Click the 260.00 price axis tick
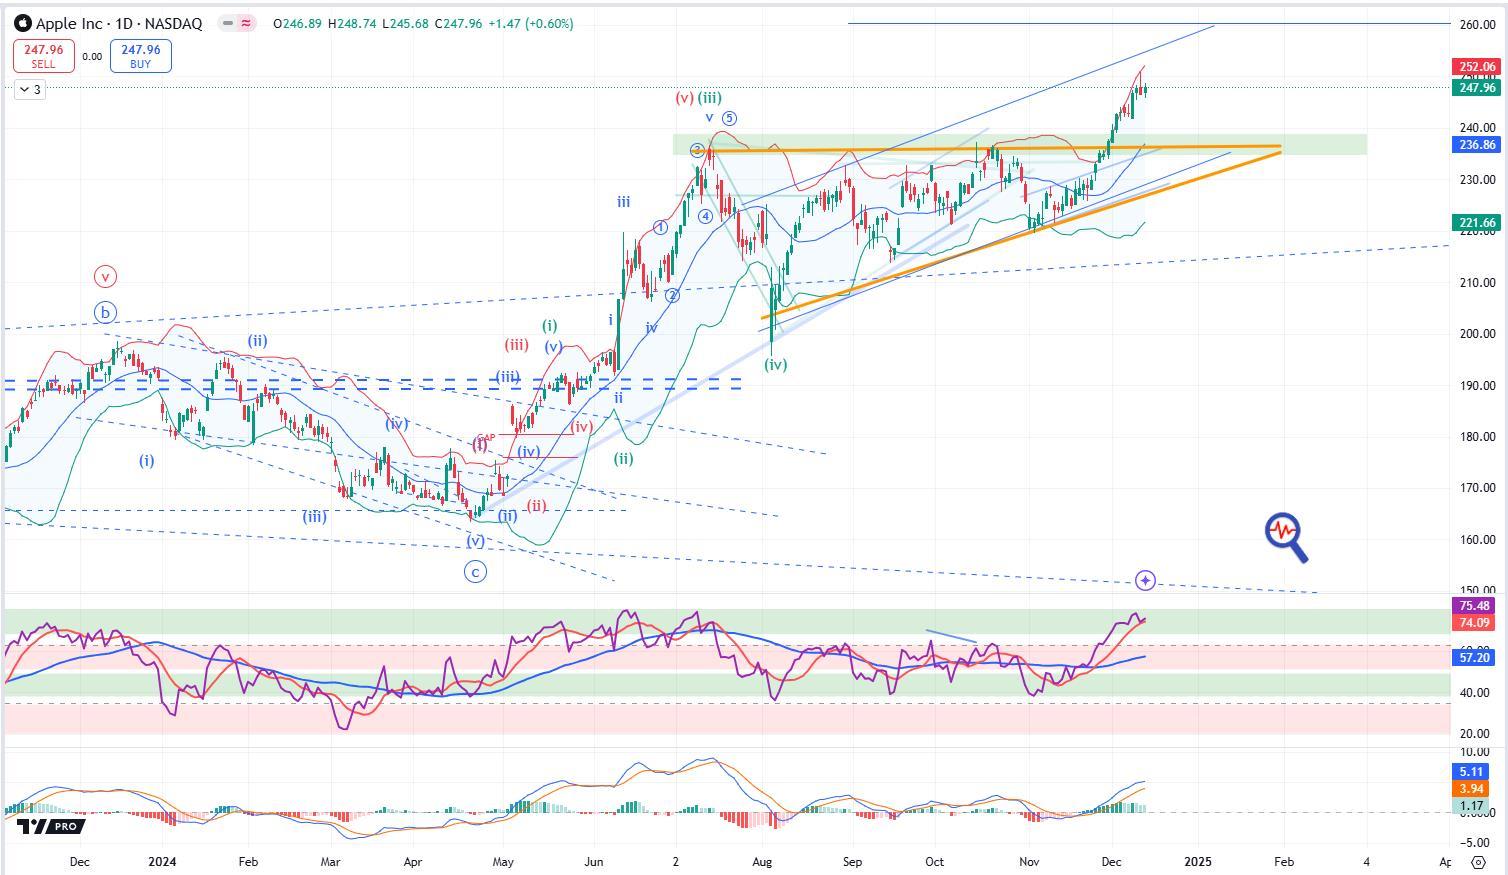Image resolution: width=1508 pixels, height=875 pixels. (1477, 24)
